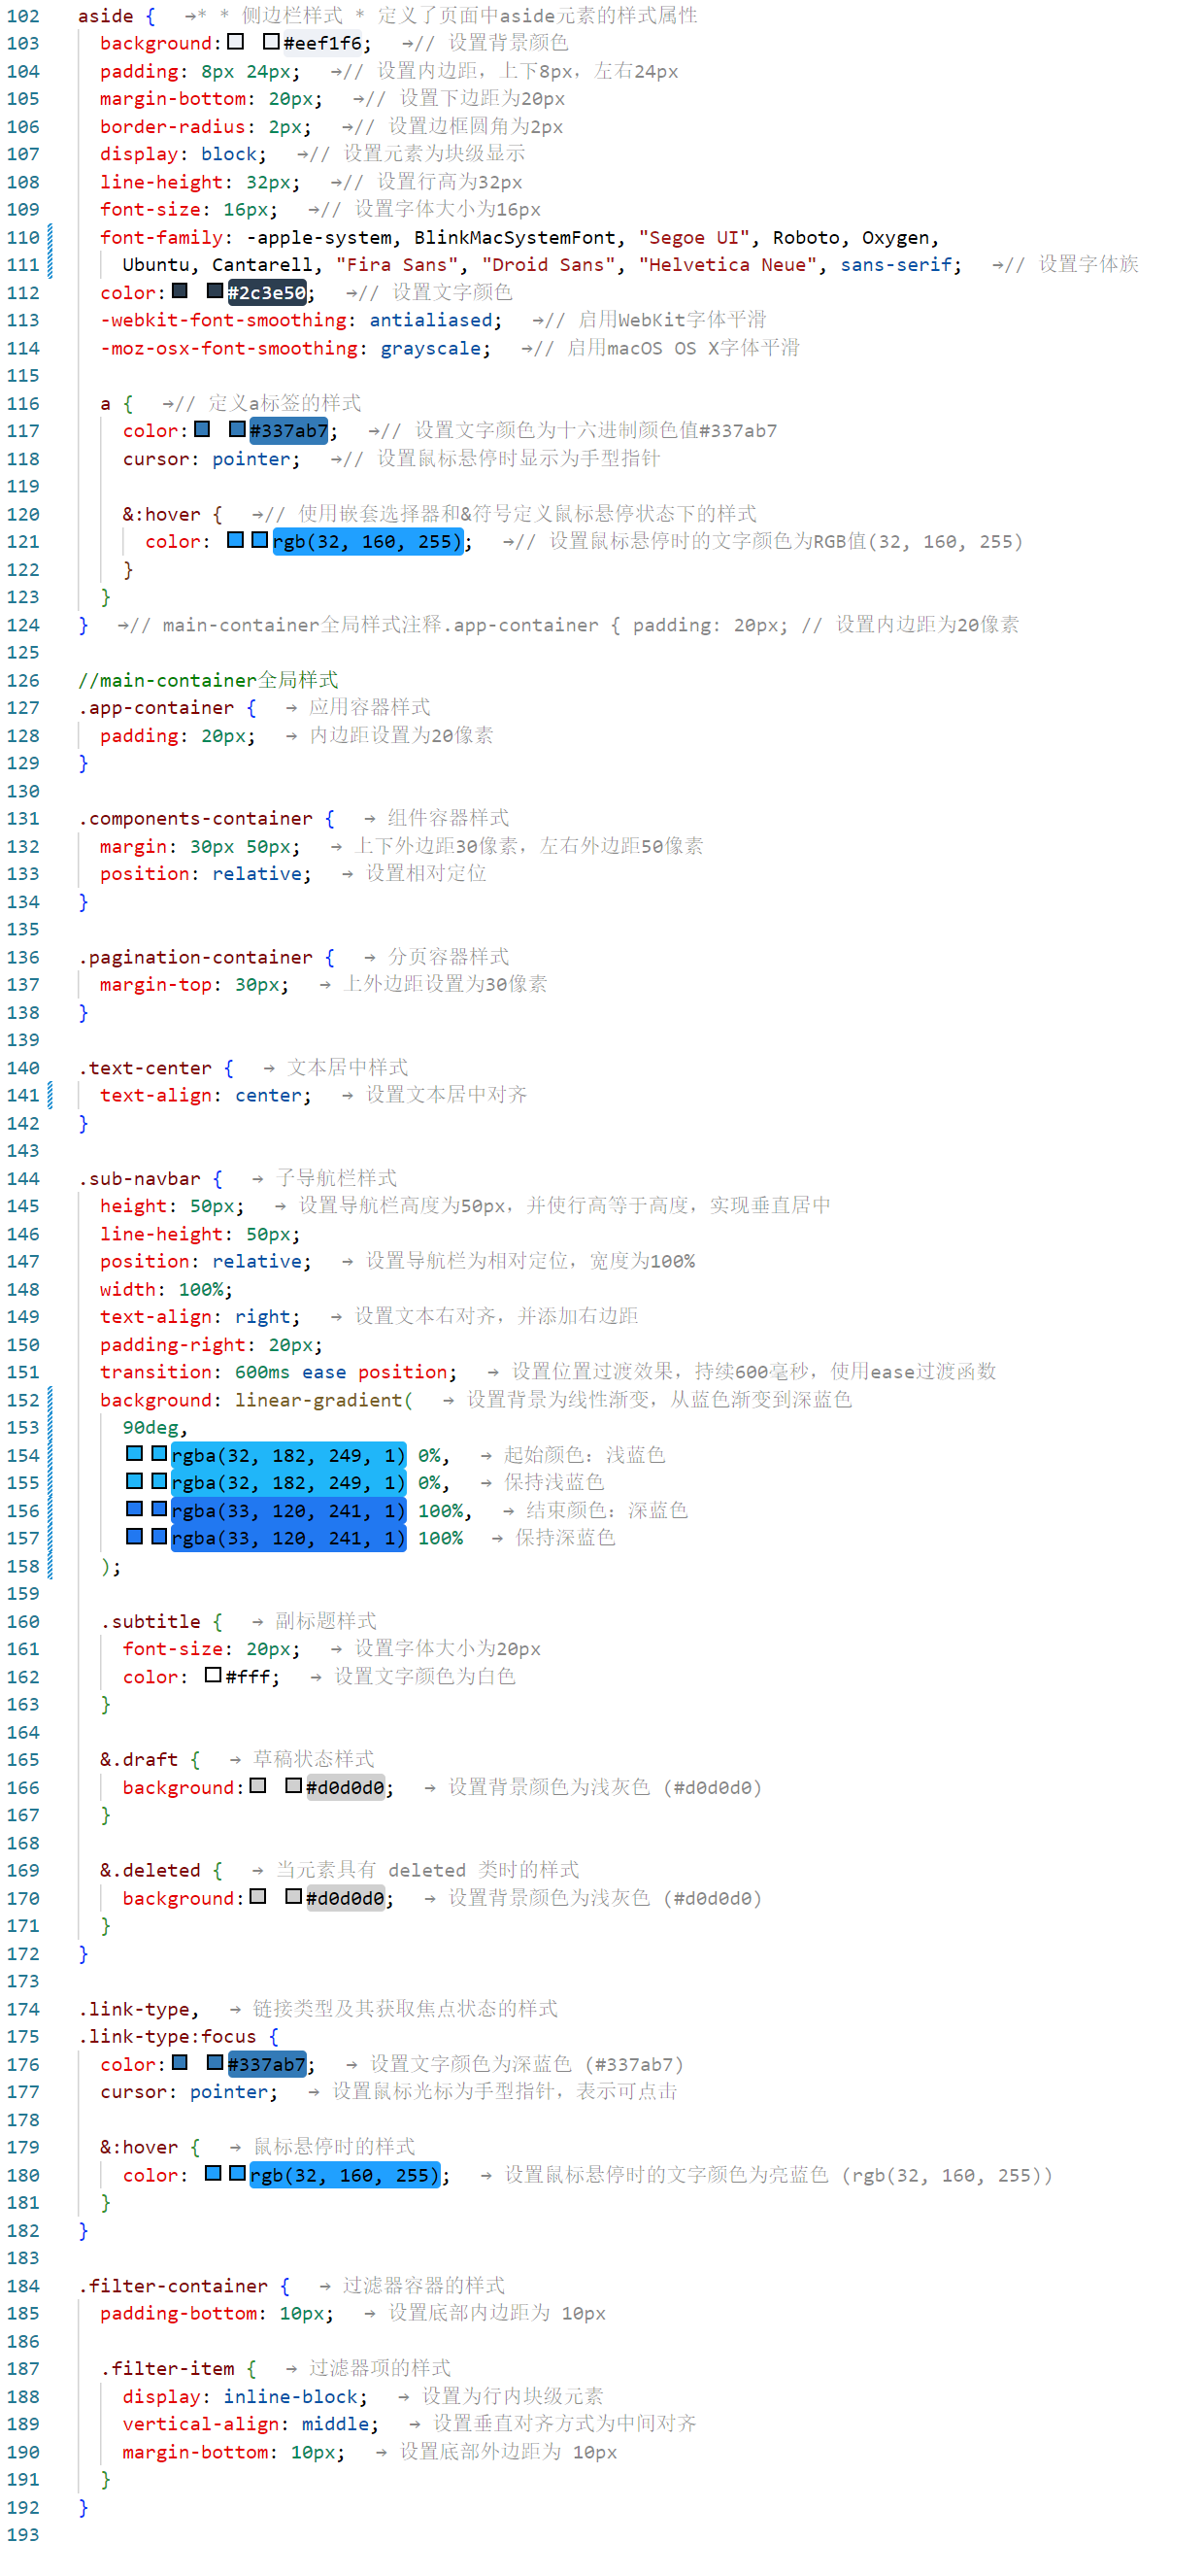This screenshot has height=2576, width=1204.
Task: Click the ".filter-item" selector
Action: (x=167, y=2368)
